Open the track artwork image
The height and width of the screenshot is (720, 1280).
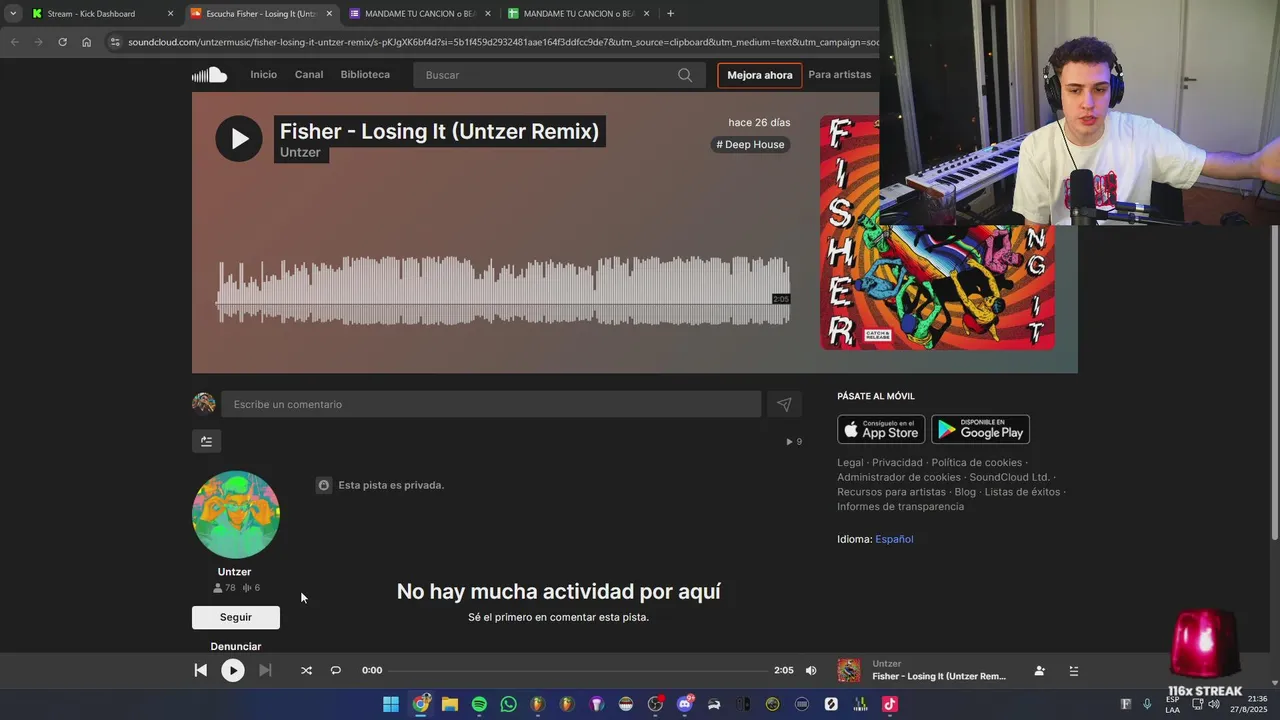coord(937,232)
